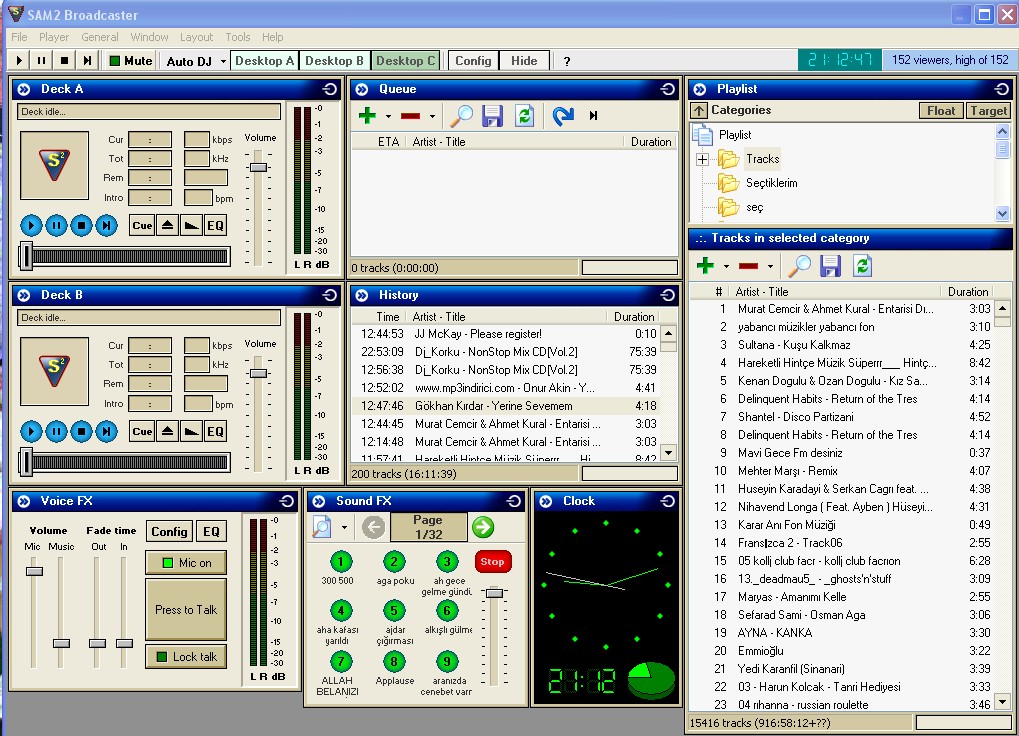Open Voice FX Config button
The height and width of the screenshot is (736, 1019).
coord(169,531)
